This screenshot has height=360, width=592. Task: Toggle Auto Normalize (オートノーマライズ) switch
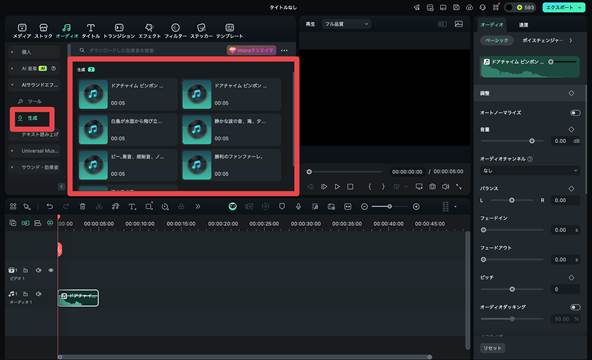click(575, 112)
